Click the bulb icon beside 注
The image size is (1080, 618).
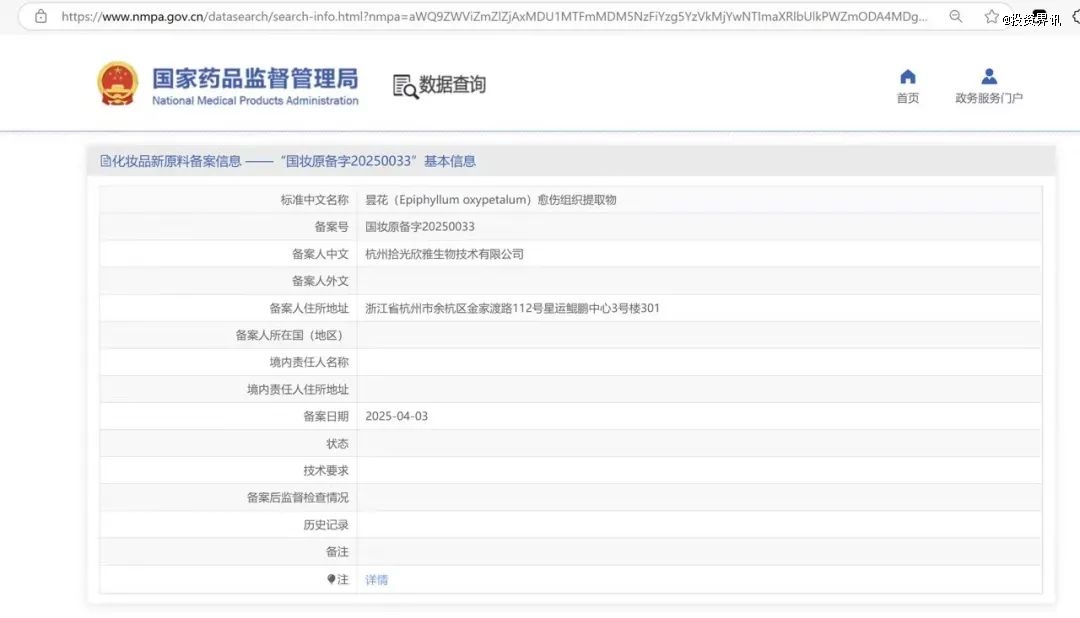(x=331, y=579)
